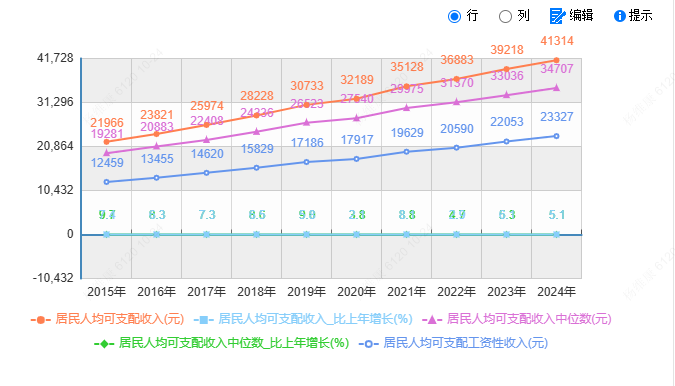The width and height of the screenshot is (675, 386).
Task: Select the 列 radio button
Action: (505, 16)
